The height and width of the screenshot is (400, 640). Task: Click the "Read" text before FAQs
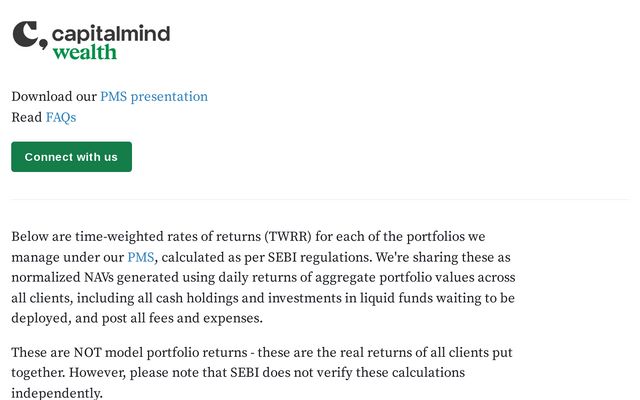[x=26, y=117]
